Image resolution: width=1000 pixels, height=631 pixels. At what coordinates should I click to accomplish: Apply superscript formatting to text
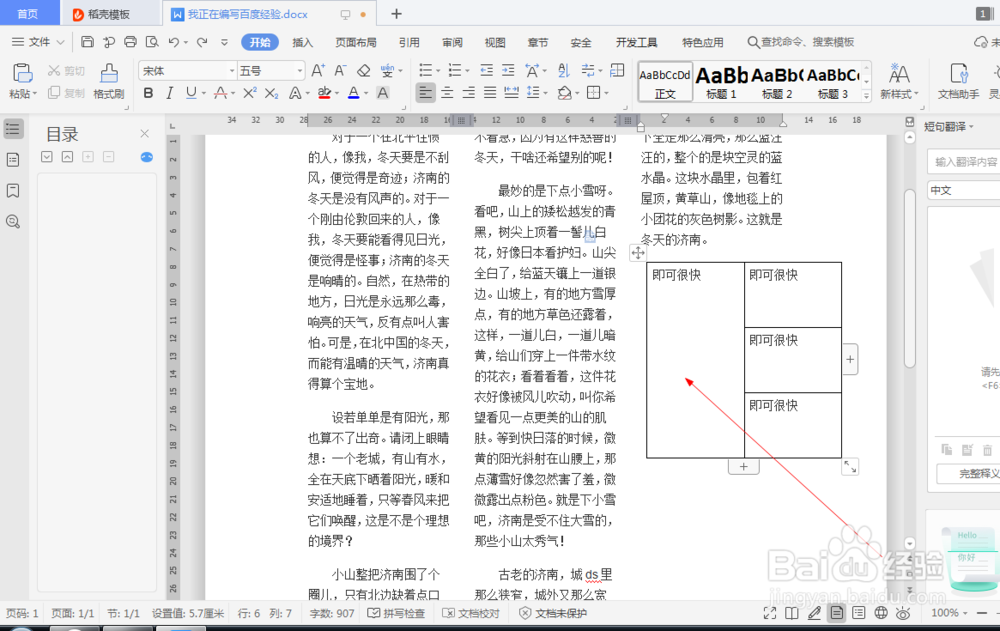point(250,94)
